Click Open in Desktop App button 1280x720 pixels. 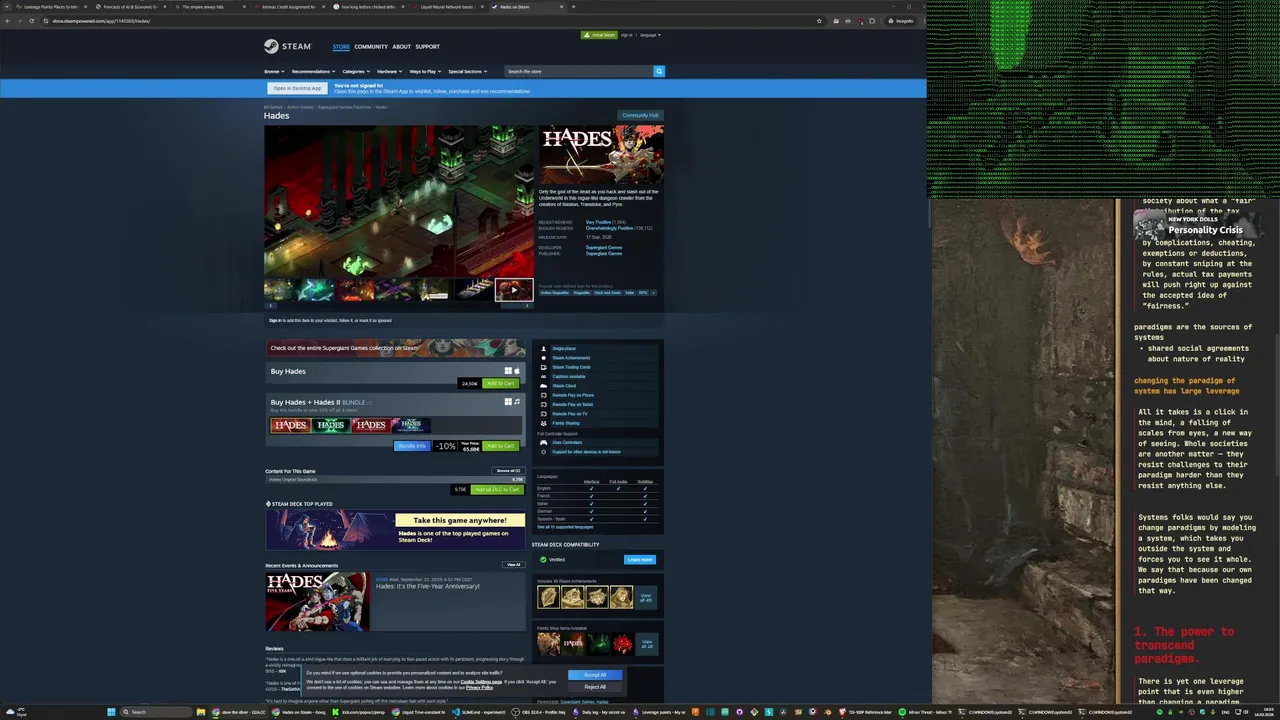coord(298,88)
